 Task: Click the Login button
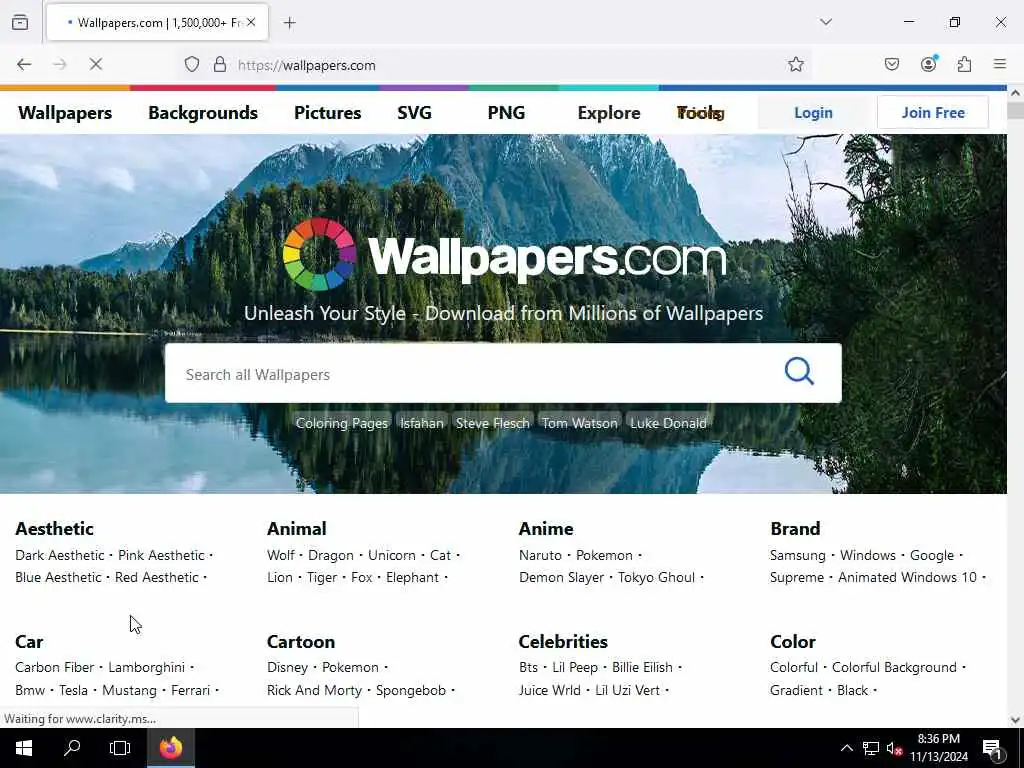[813, 112]
